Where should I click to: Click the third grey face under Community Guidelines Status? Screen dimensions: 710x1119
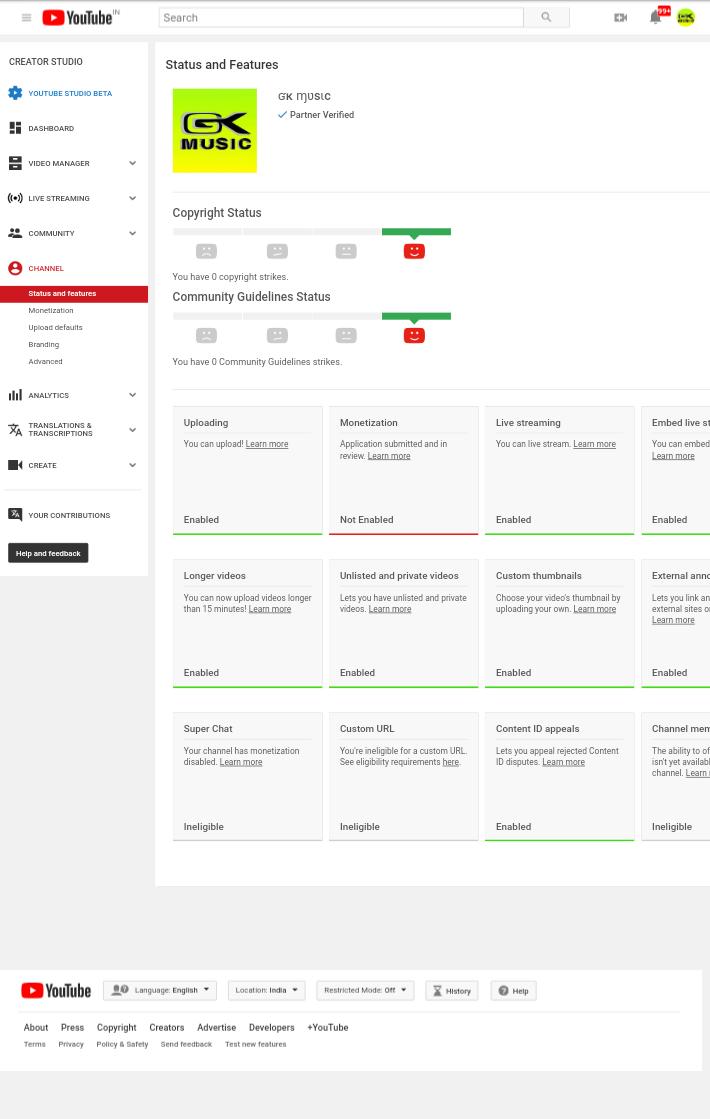[x=346, y=335]
